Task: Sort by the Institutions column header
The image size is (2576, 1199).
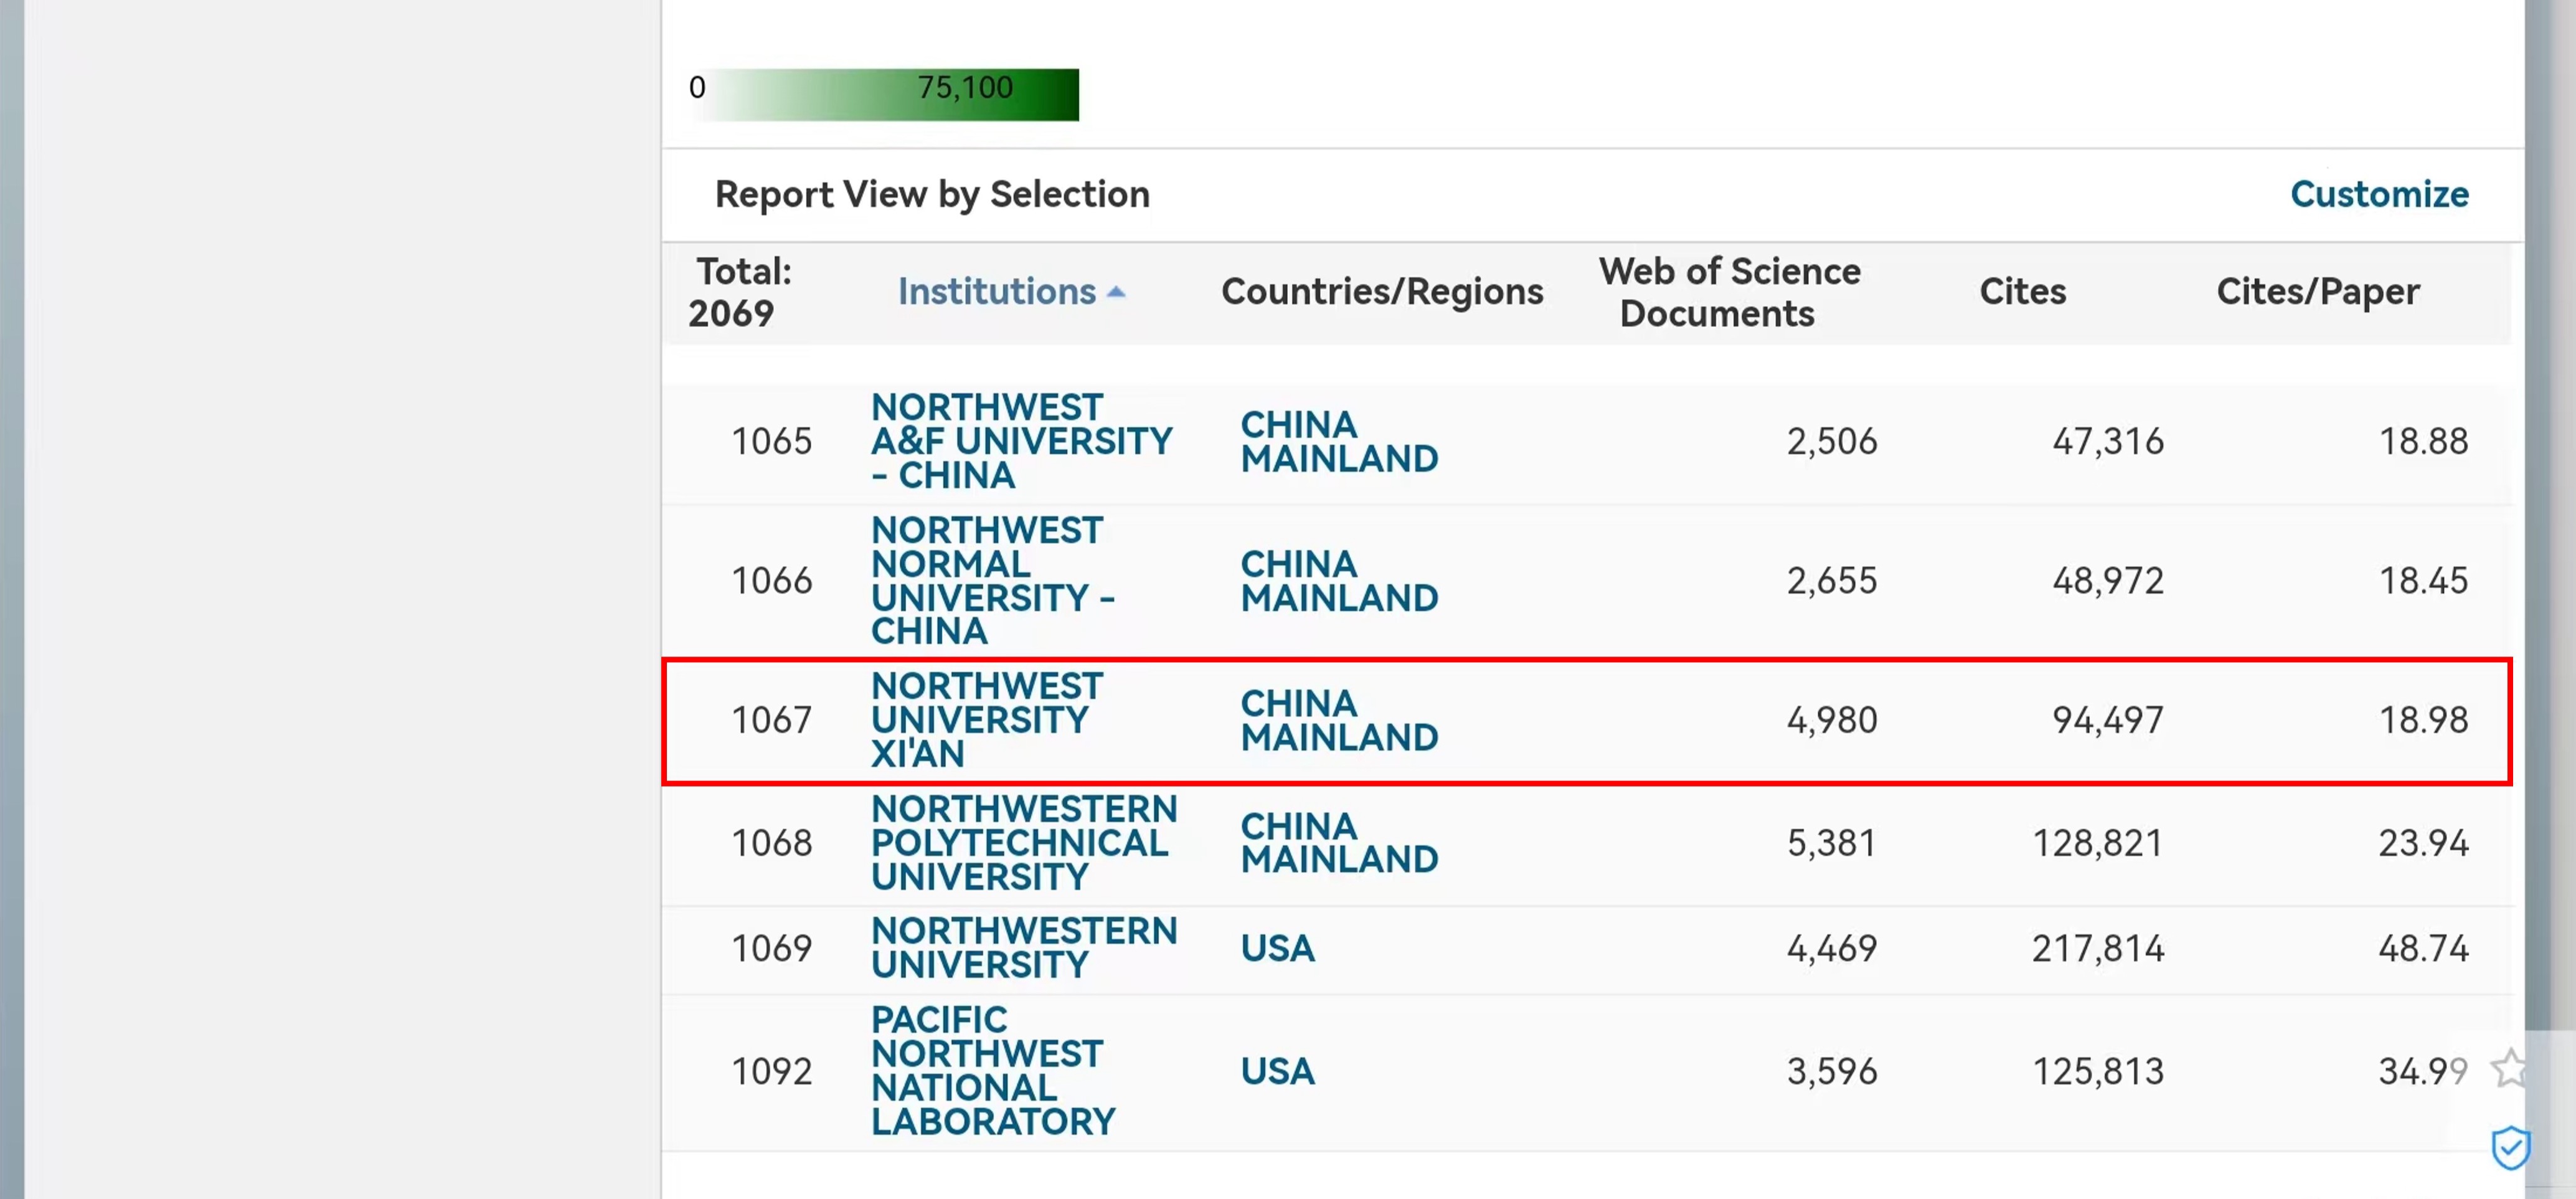Action: [996, 292]
